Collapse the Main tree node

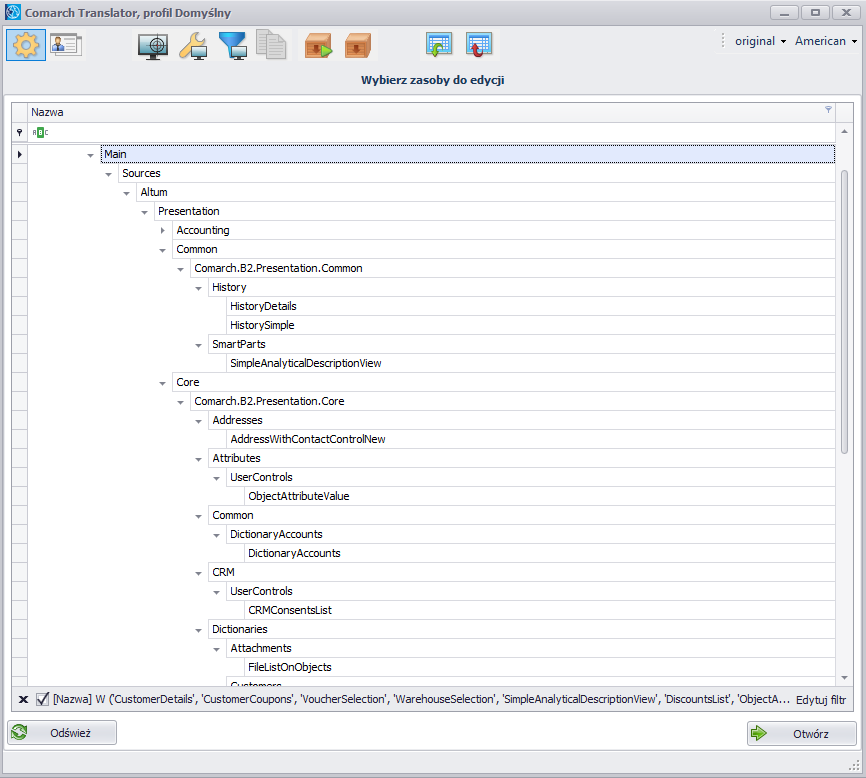(x=91, y=155)
